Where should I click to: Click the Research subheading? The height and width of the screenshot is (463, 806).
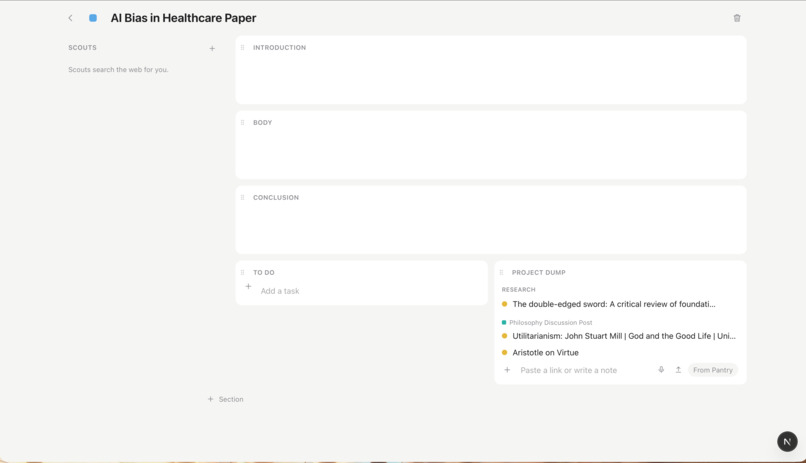[518, 289]
